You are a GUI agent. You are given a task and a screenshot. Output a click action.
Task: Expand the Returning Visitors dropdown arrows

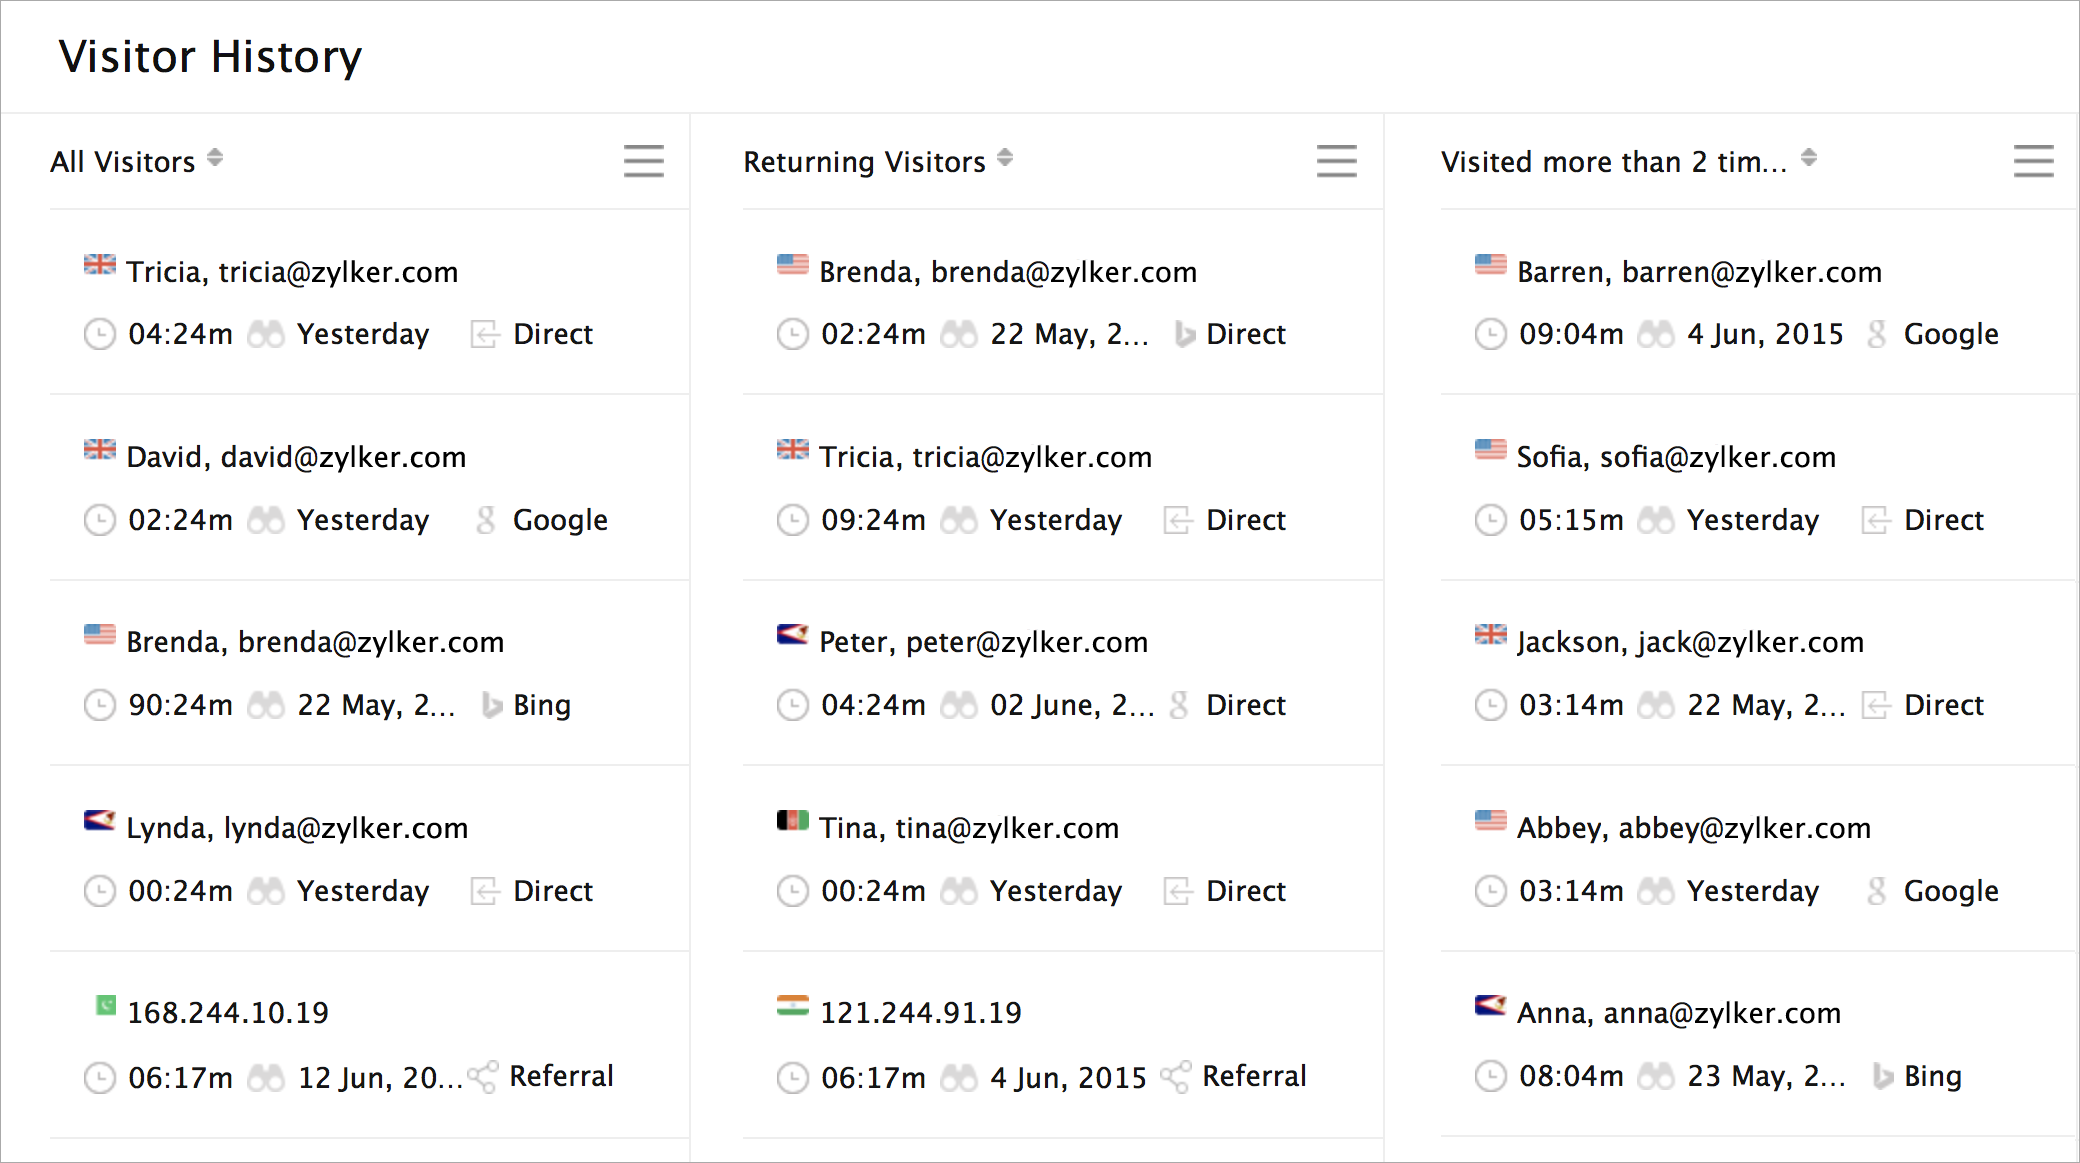coord(1005,158)
